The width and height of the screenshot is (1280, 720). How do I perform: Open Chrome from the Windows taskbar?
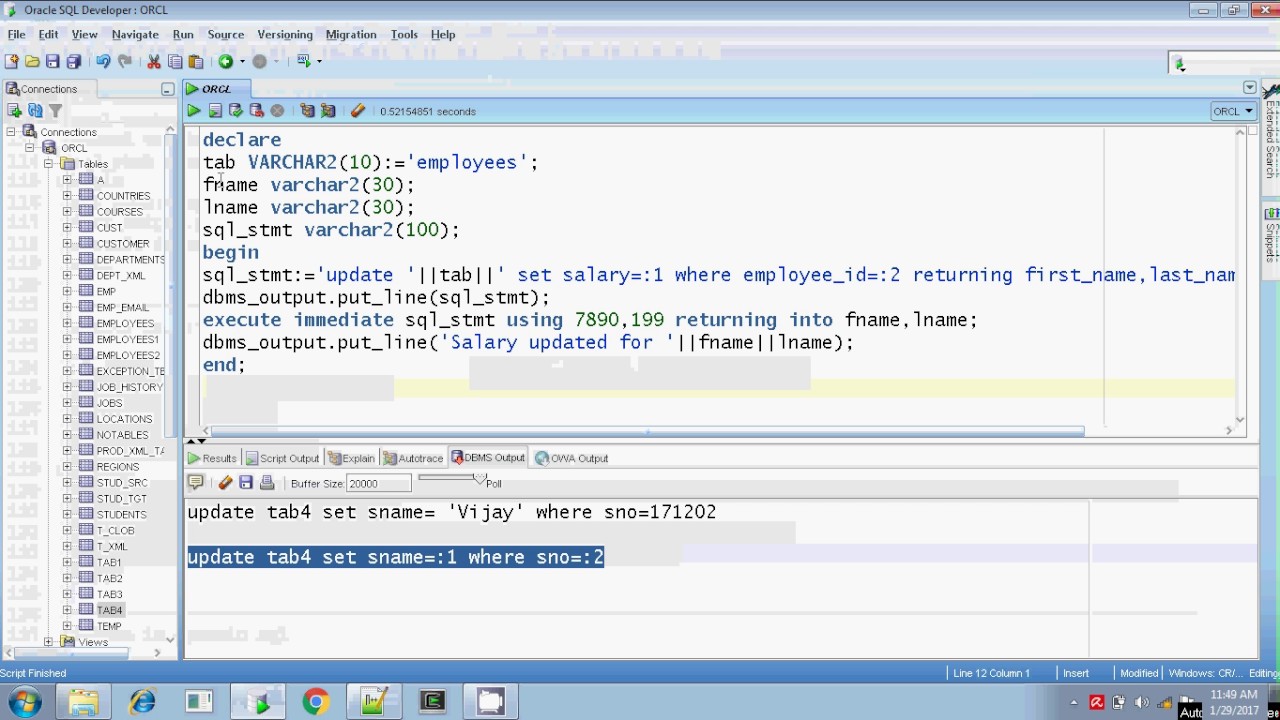tap(315, 702)
